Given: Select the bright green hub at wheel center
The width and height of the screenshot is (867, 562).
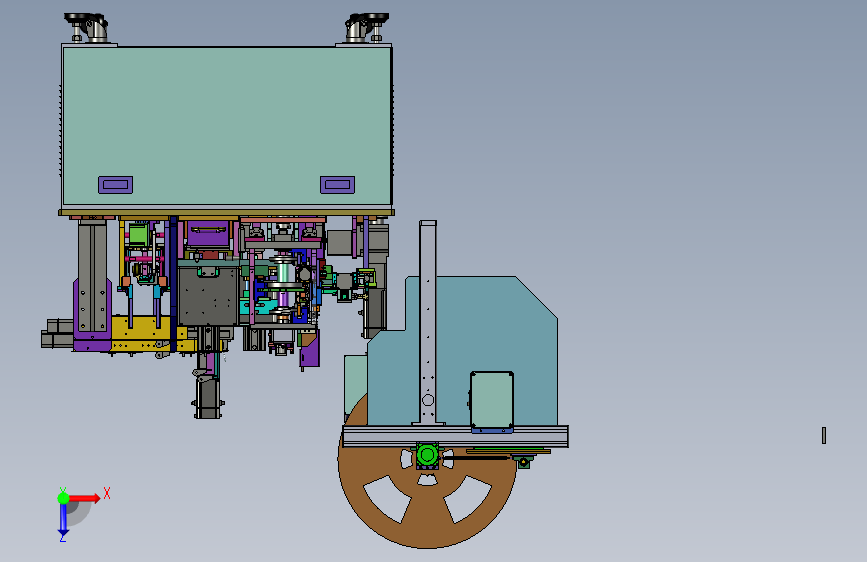Looking at the screenshot, I should point(427,455).
